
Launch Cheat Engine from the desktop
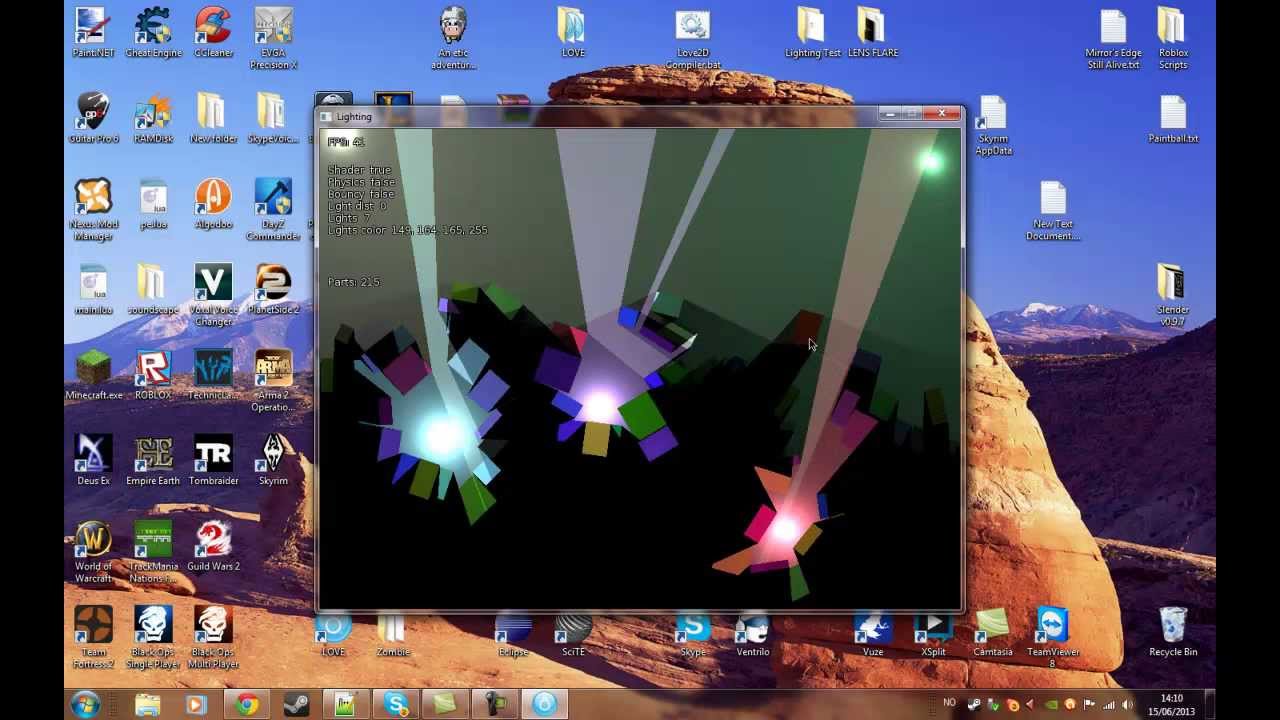(153, 33)
